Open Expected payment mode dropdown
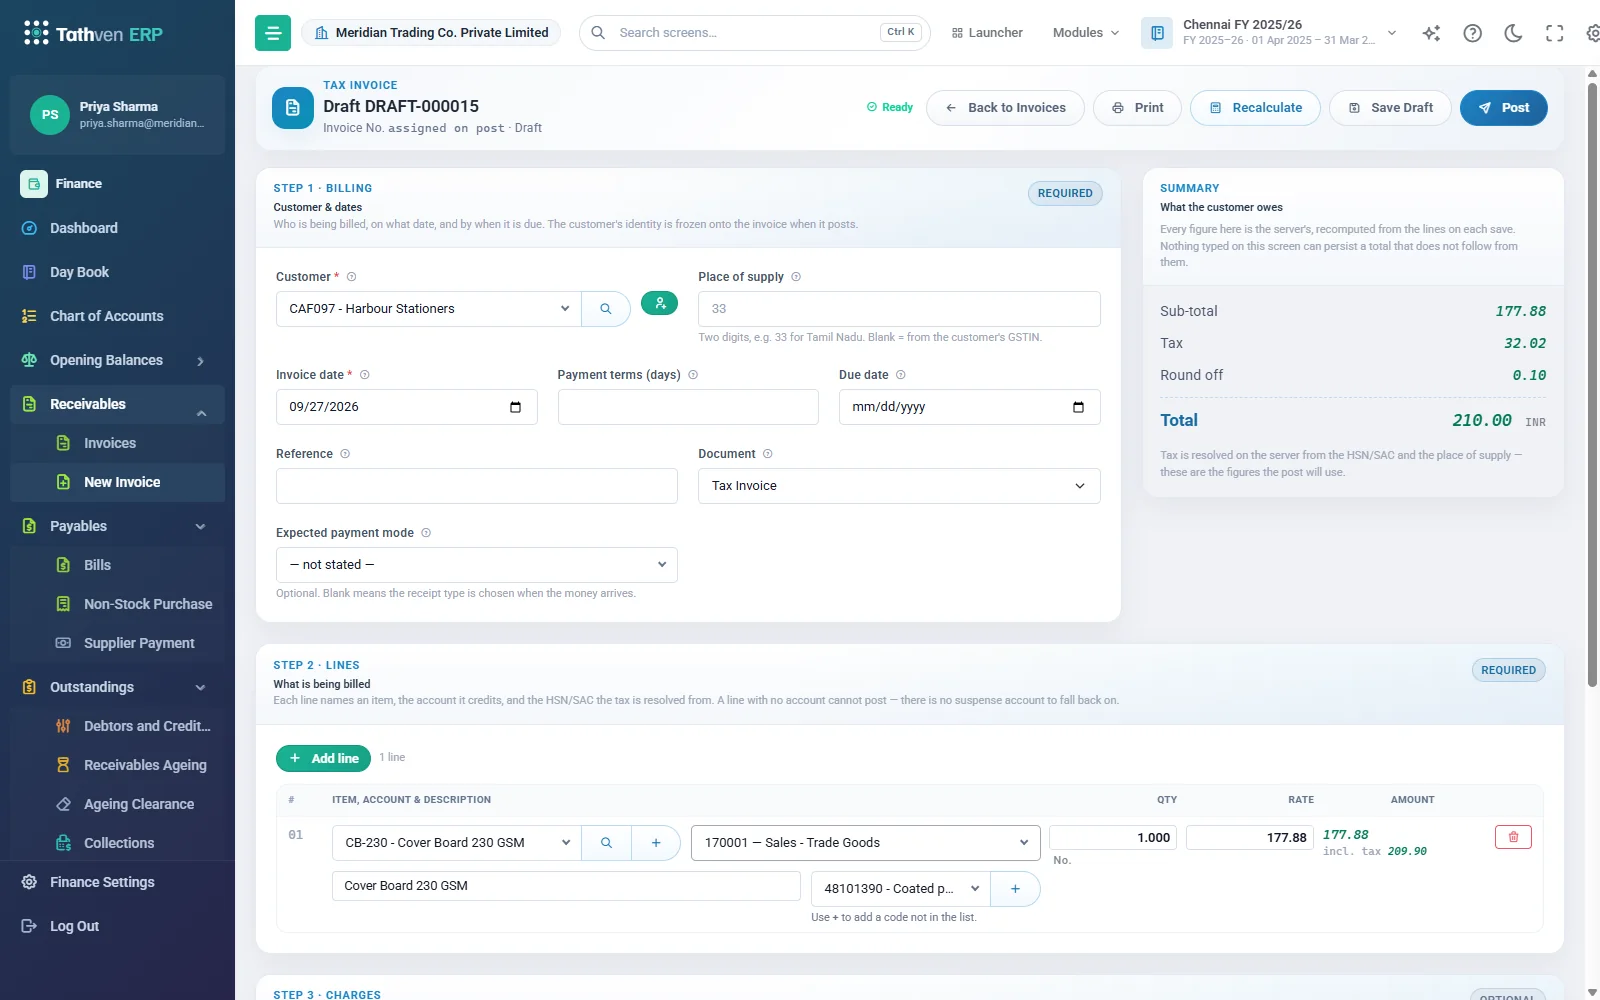 [x=477, y=565]
